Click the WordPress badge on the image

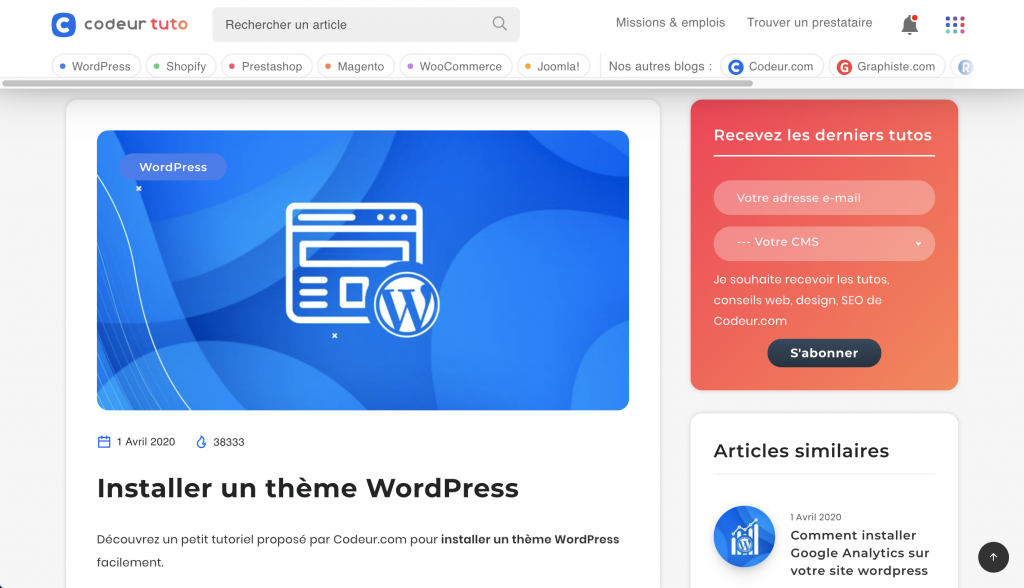pyautogui.click(x=173, y=167)
